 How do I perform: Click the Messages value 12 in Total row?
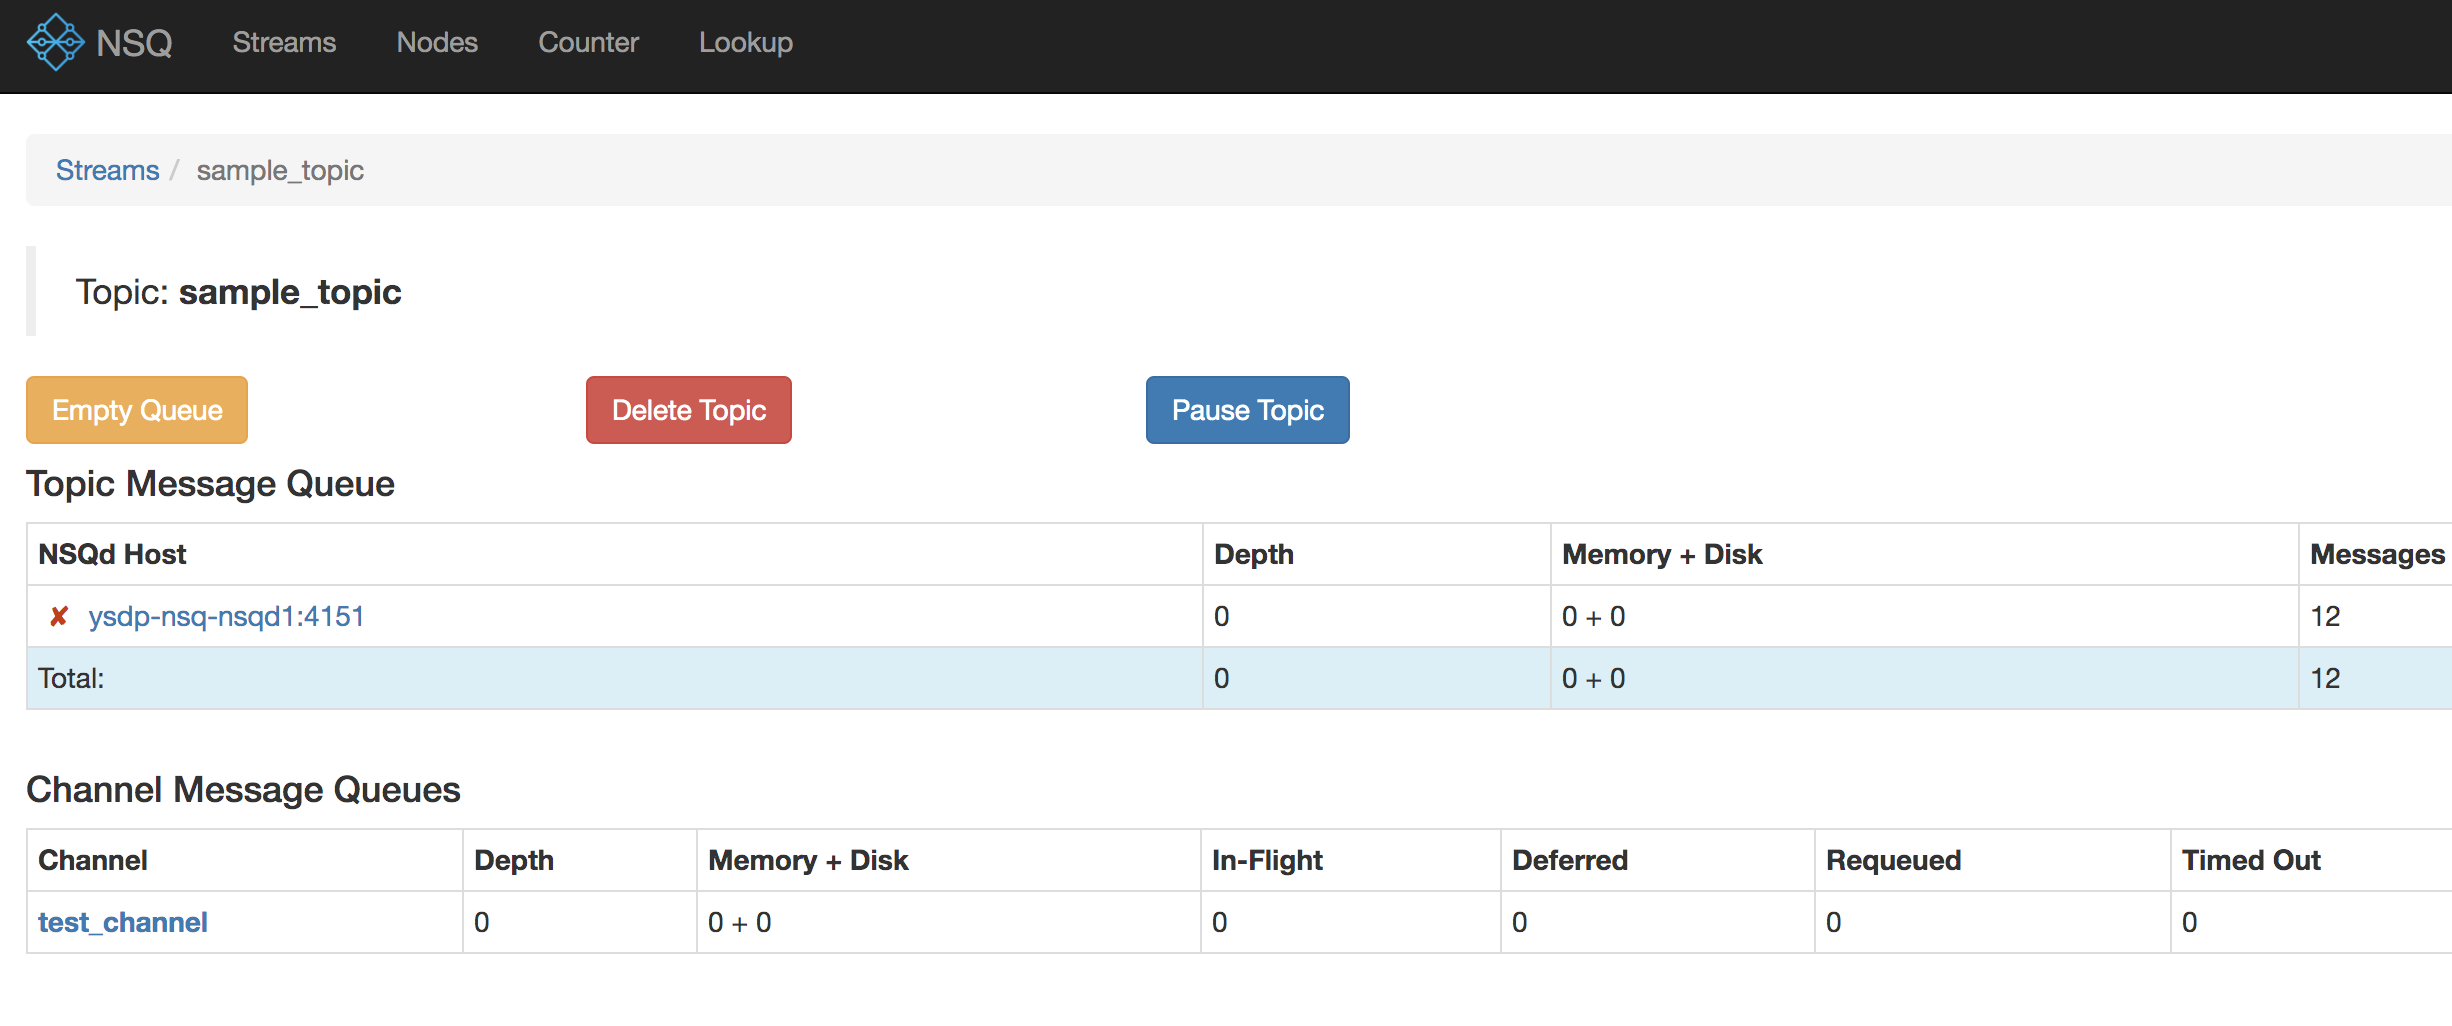tap(2325, 678)
